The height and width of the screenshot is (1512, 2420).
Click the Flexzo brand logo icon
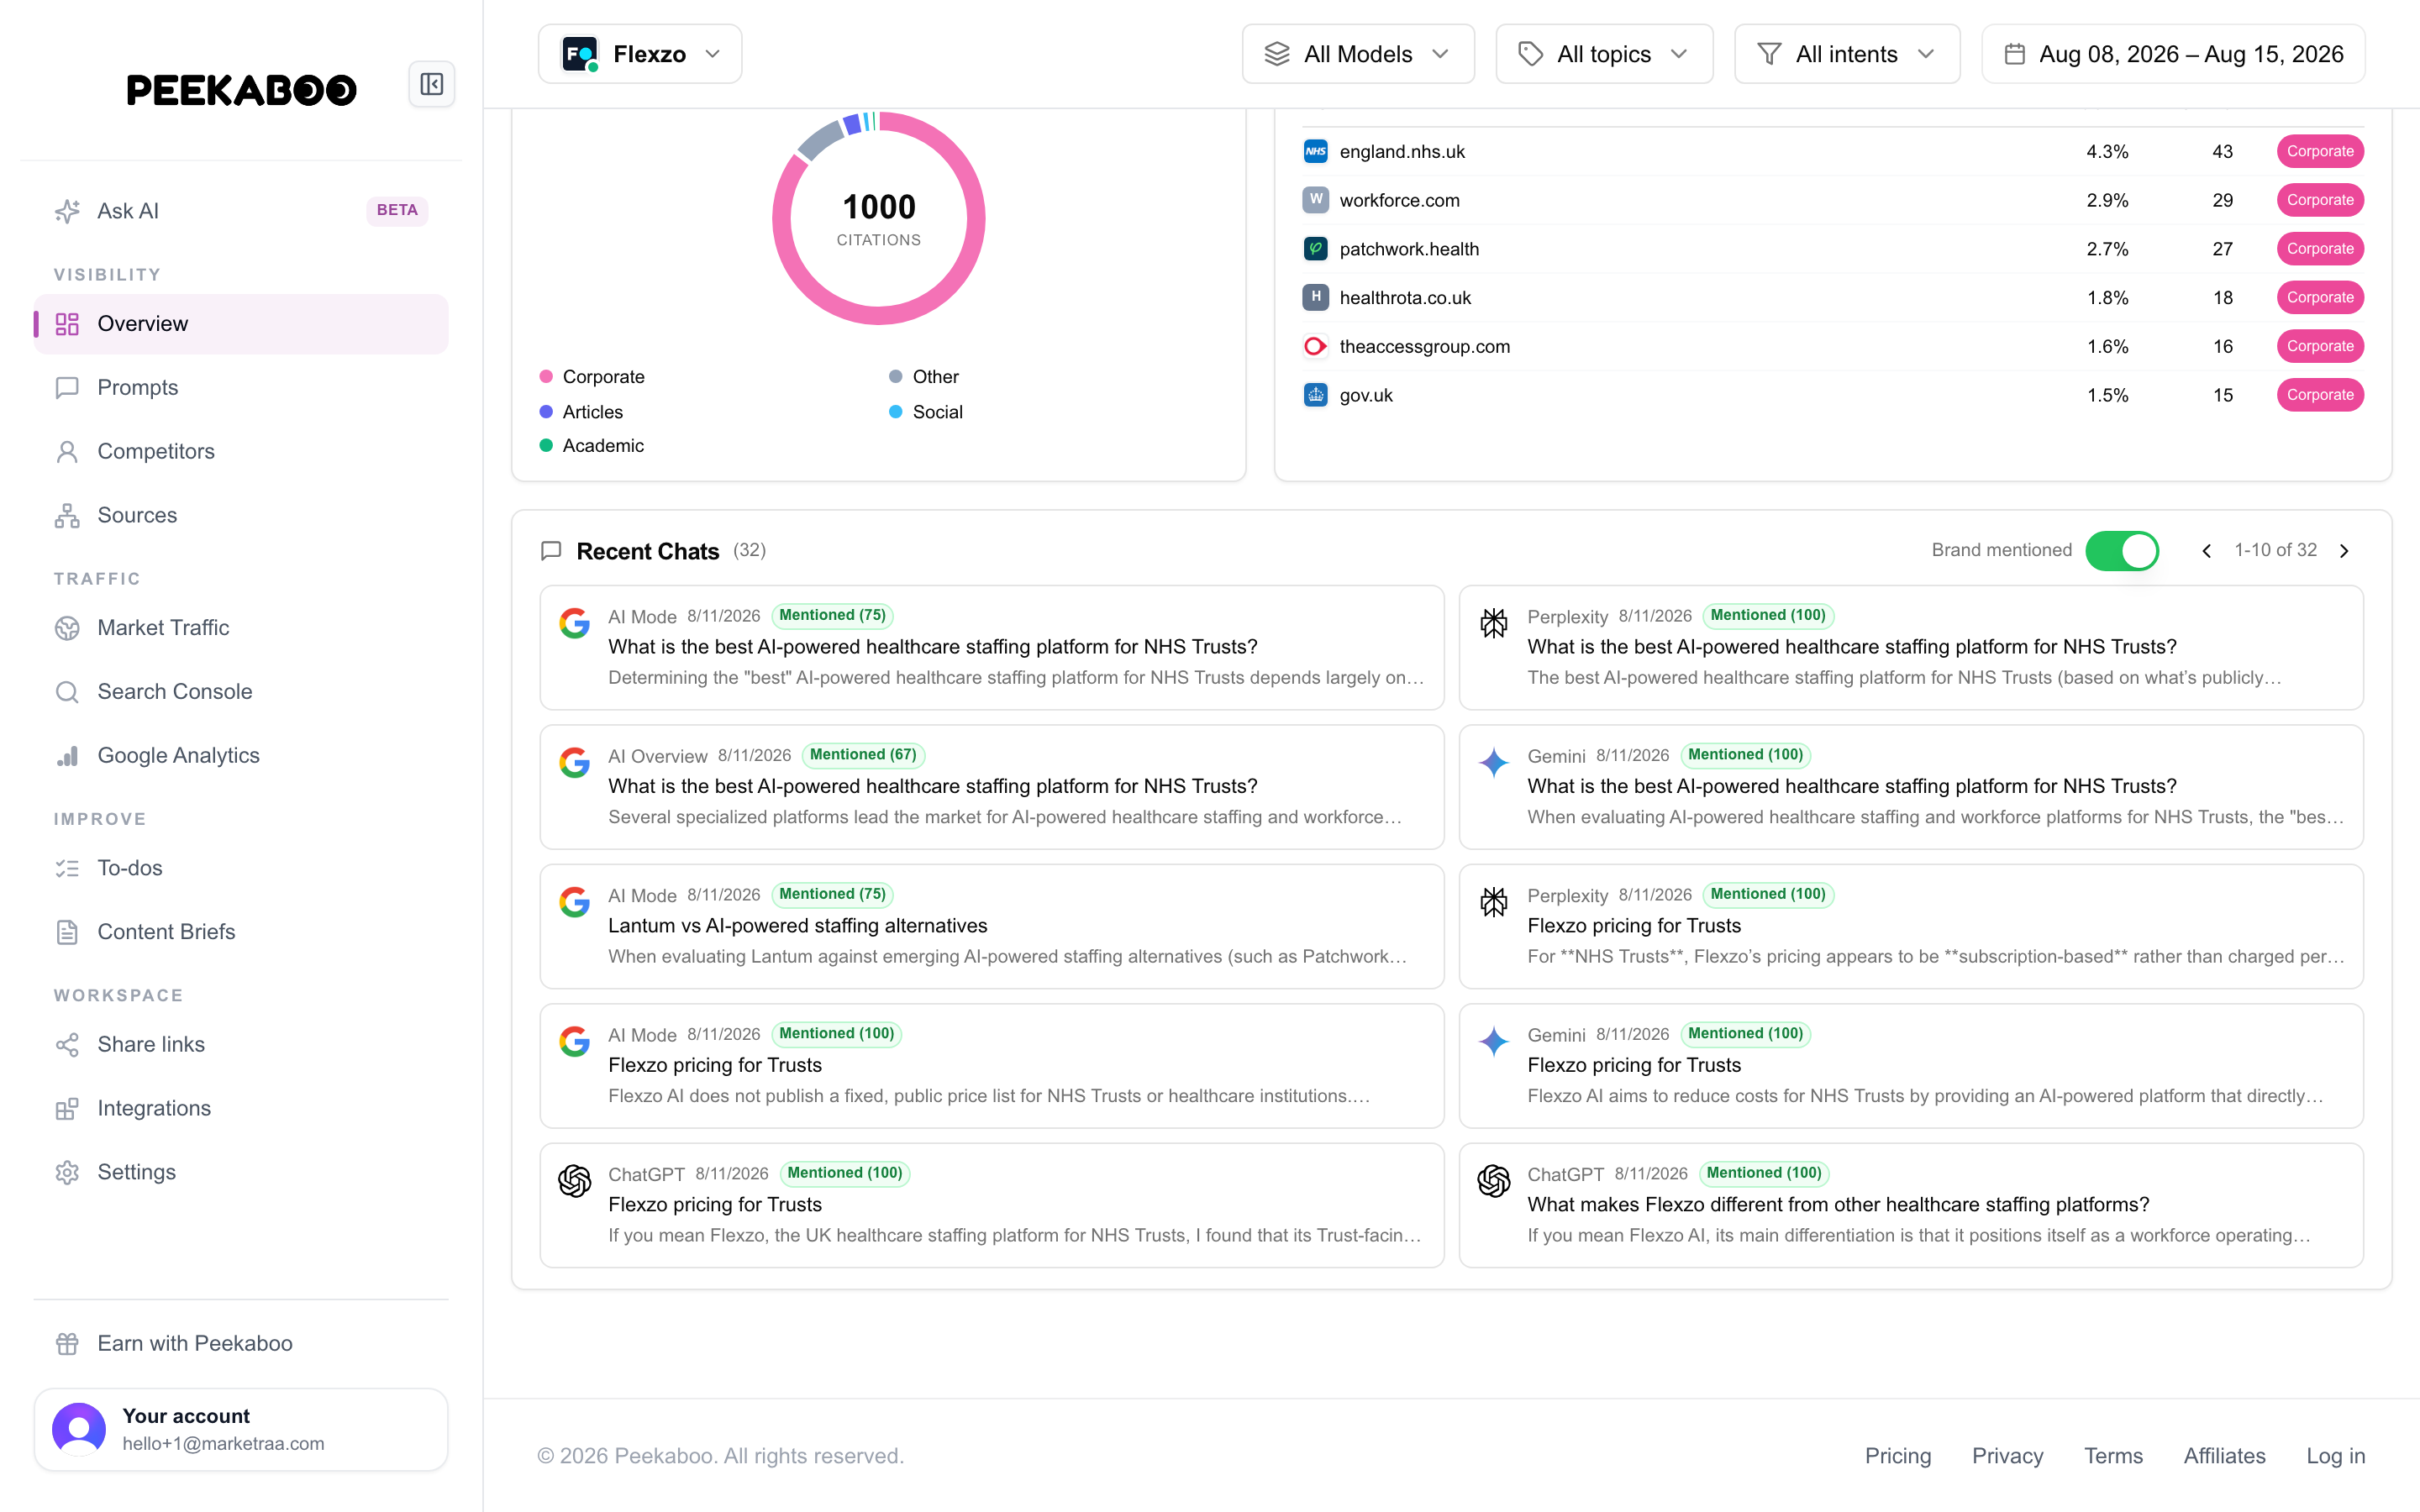point(580,54)
